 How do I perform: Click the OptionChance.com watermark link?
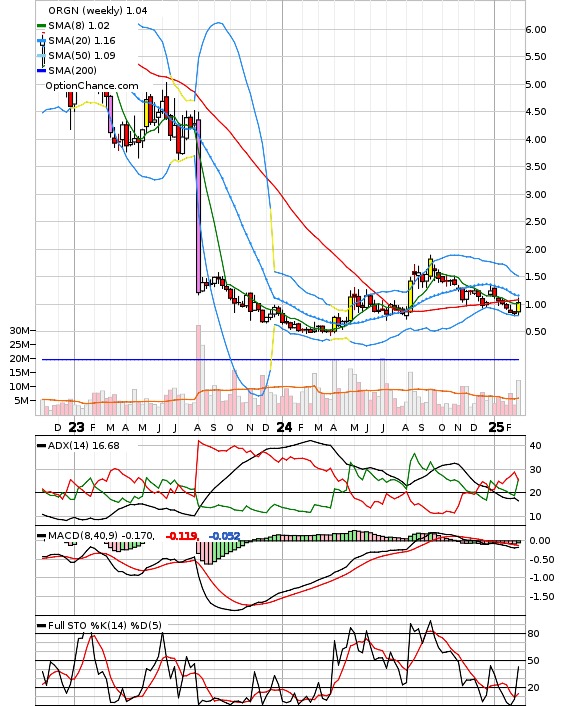point(92,86)
